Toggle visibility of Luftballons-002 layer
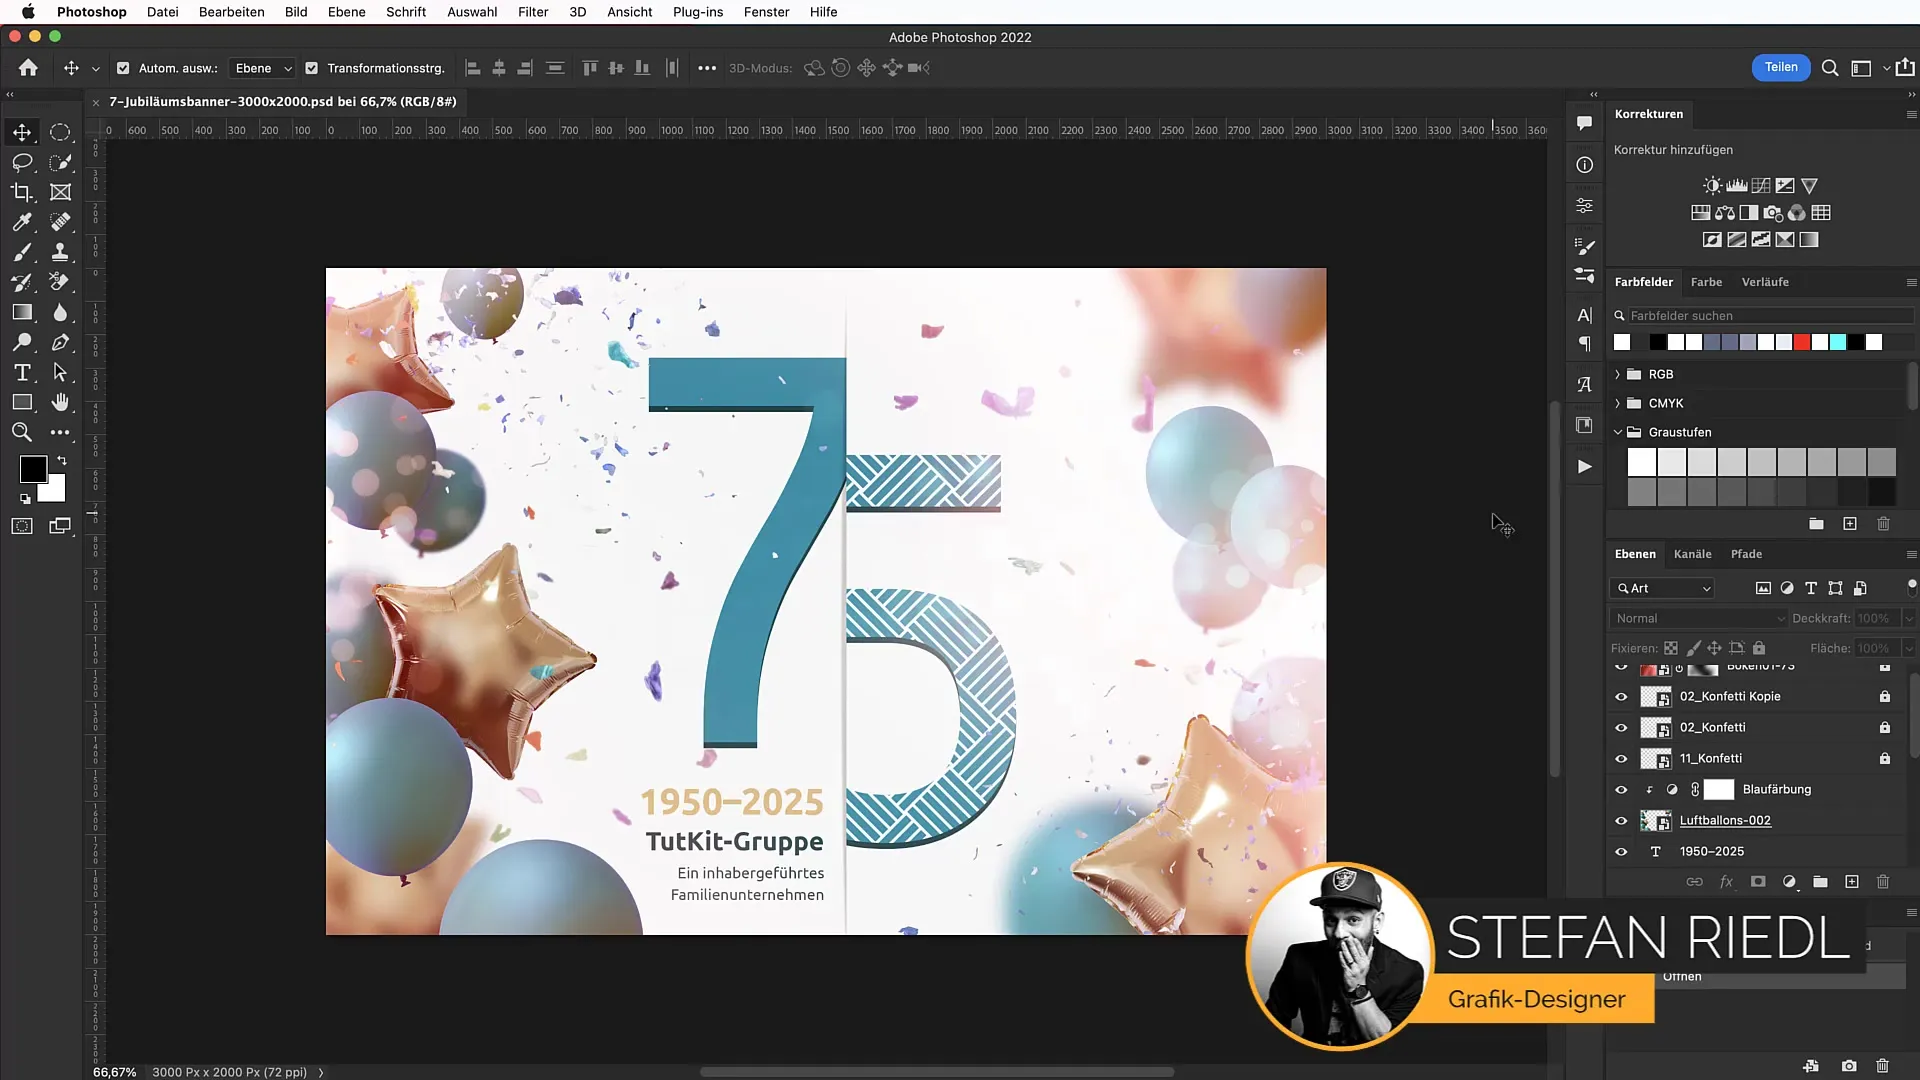1920x1080 pixels. pyautogui.click(x=1621, y=819)
